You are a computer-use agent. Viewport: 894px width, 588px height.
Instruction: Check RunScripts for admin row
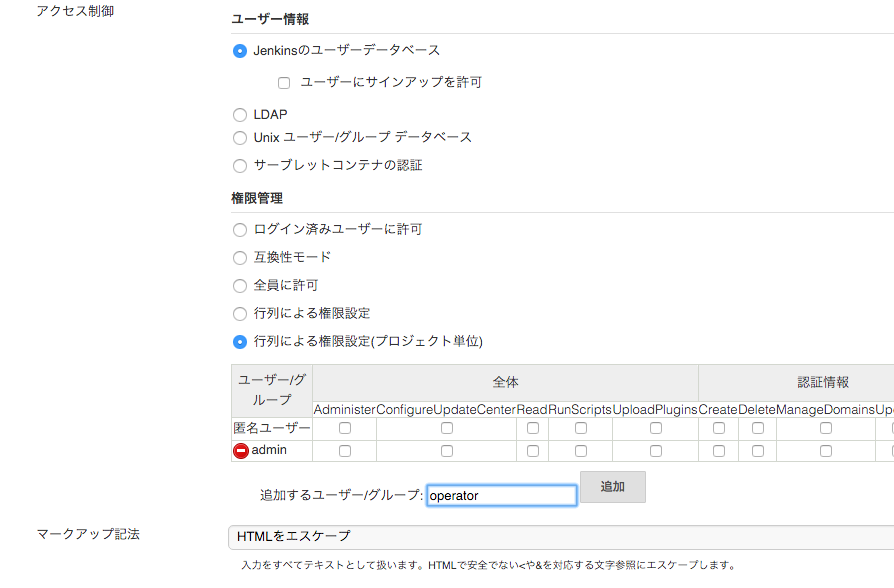pos(581,451)
